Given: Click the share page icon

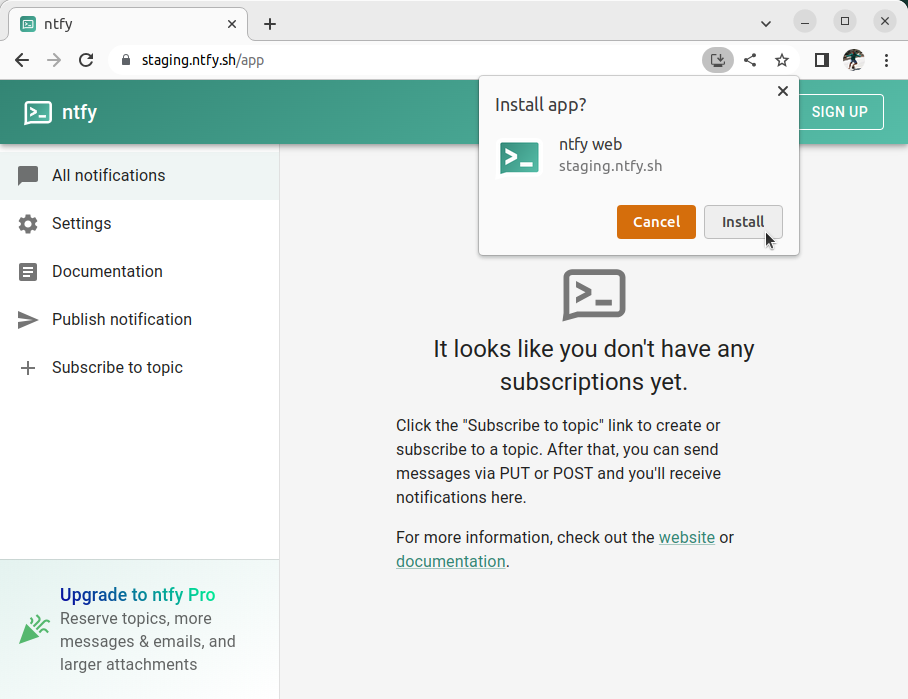Looking at the screenshot, I should [750, 60].
